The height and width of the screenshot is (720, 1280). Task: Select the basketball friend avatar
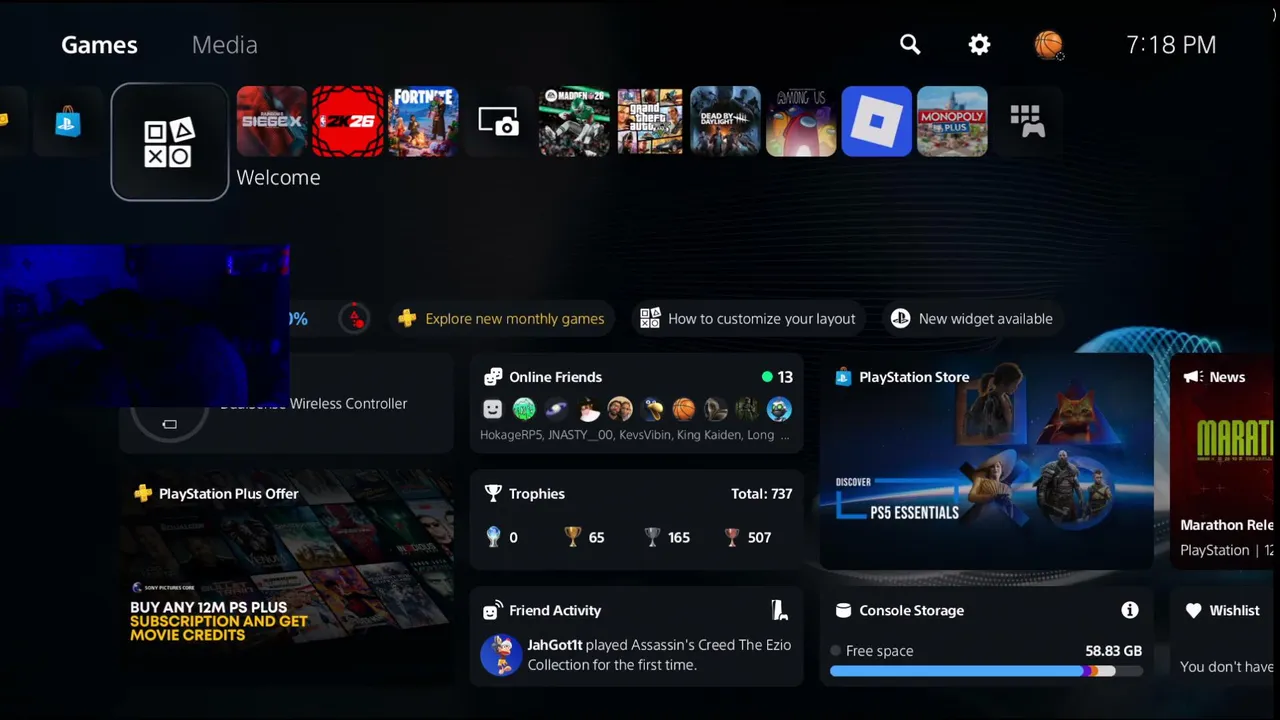coord(684,409)
